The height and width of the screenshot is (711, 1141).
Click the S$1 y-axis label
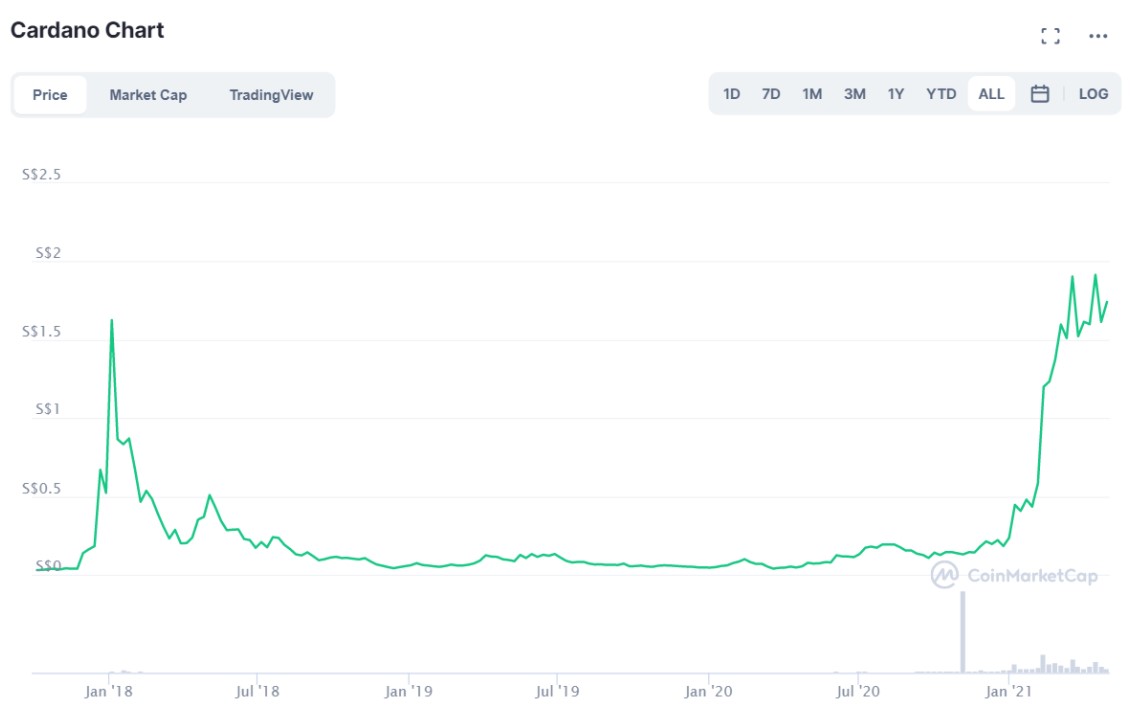point(48,410)
